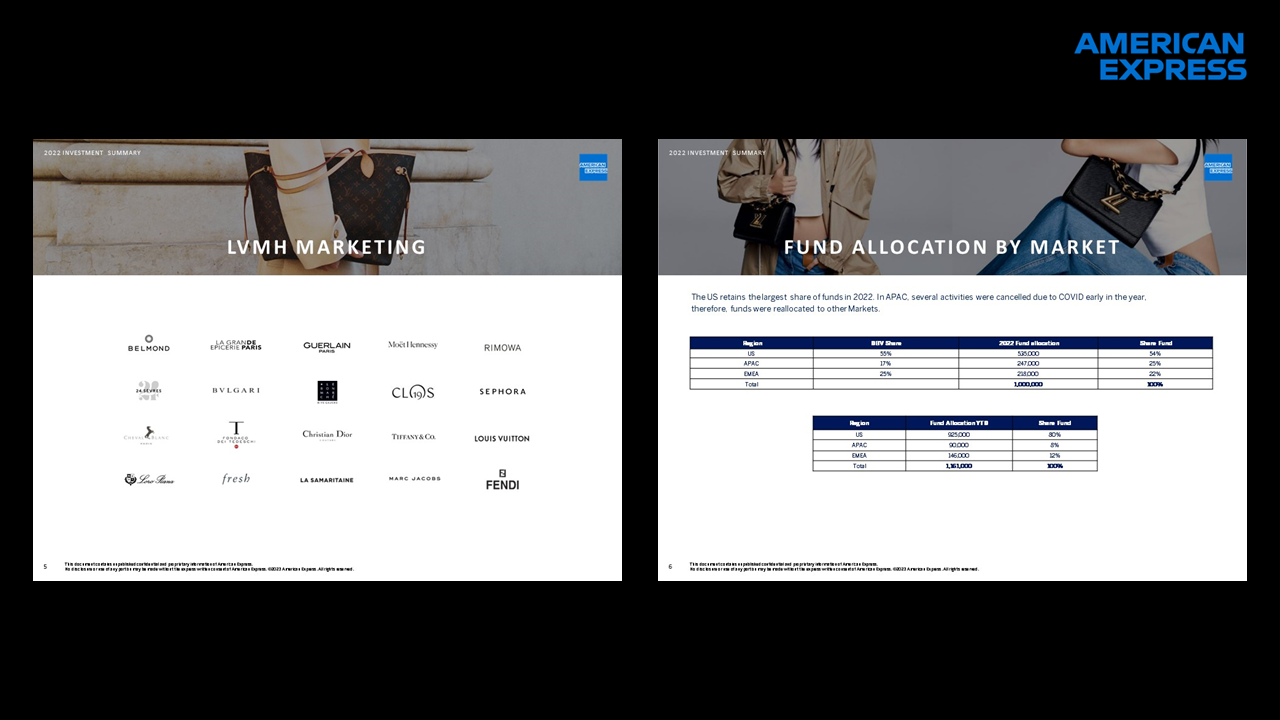Click the "218,000" cell in the EMEA row

(x=1028, y=373)
